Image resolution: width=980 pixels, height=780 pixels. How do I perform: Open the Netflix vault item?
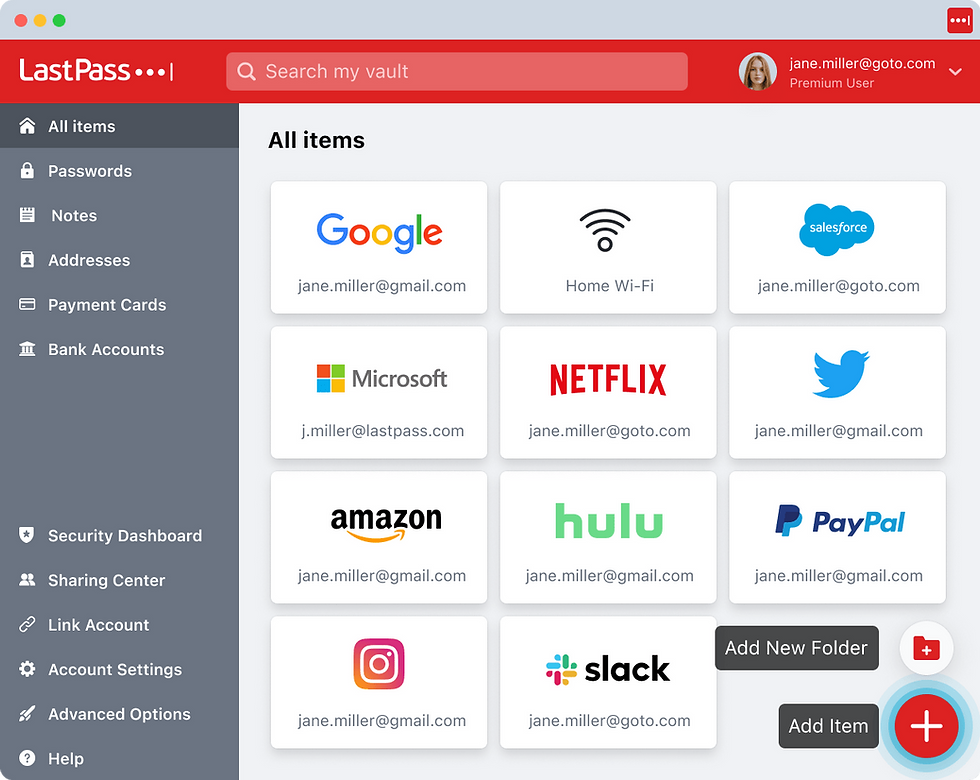(x=608, y=392)
